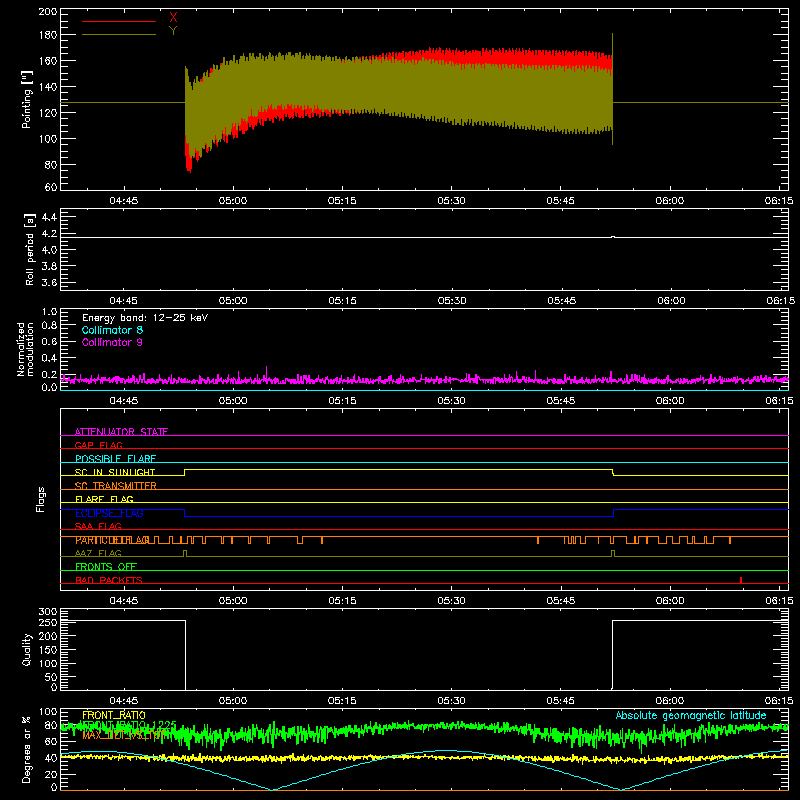Click the 'Normalized modulation' axis title
The width and height of the screenshot is (800, 800).
tap(26, 349)
